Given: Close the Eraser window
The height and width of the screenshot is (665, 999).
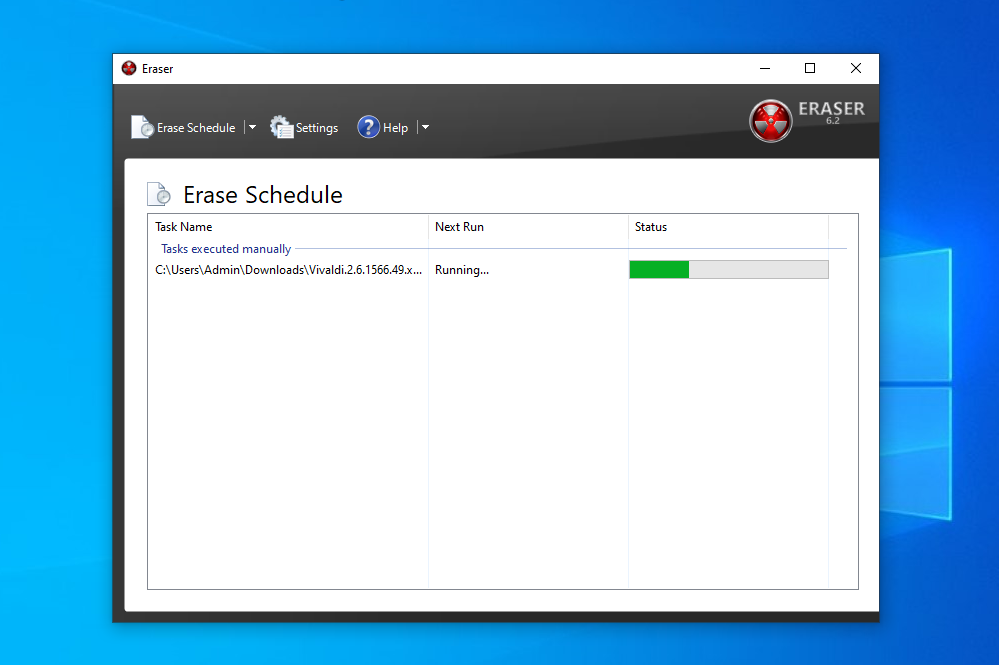Looking at the screenshot, I should pos(856,69).
